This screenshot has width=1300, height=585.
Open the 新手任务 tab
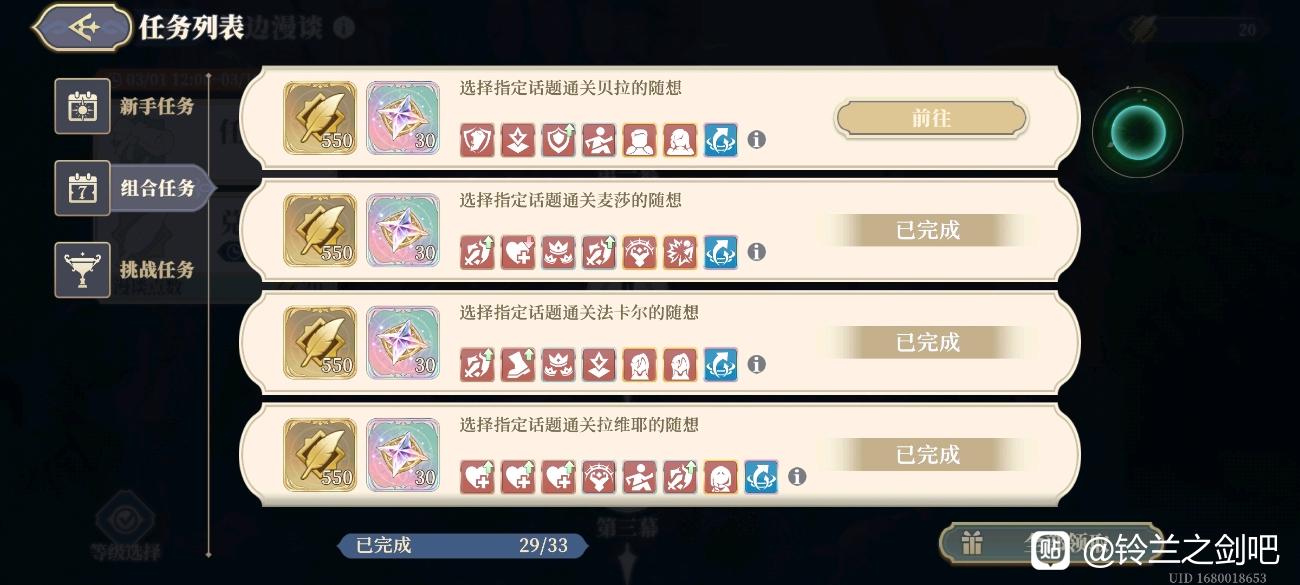click(x=126, y=106)
